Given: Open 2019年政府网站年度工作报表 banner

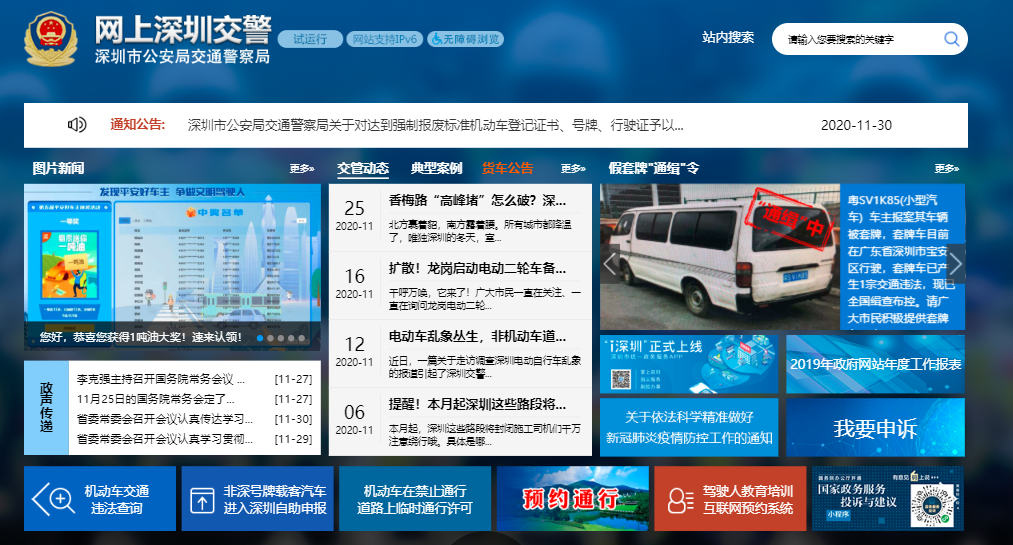Looking at the screenshot, I should tap(875, 364).
